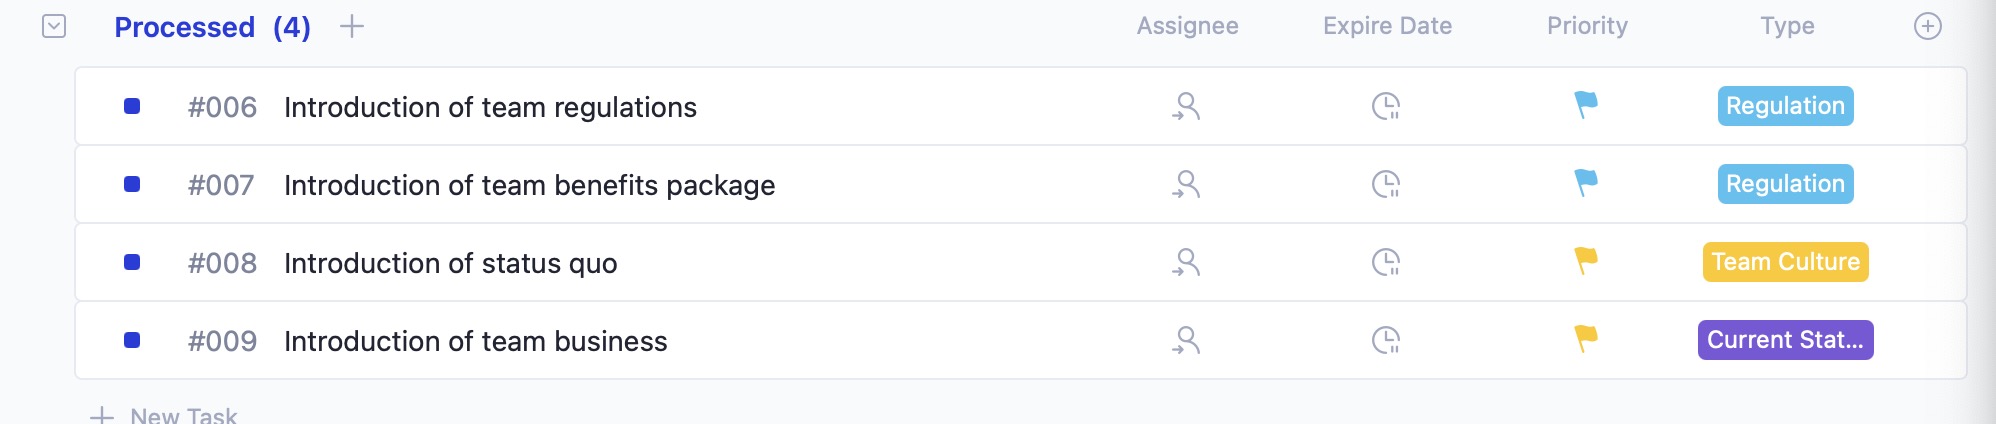
Task: Click the Priority column header
Action: coord(1587,26)
